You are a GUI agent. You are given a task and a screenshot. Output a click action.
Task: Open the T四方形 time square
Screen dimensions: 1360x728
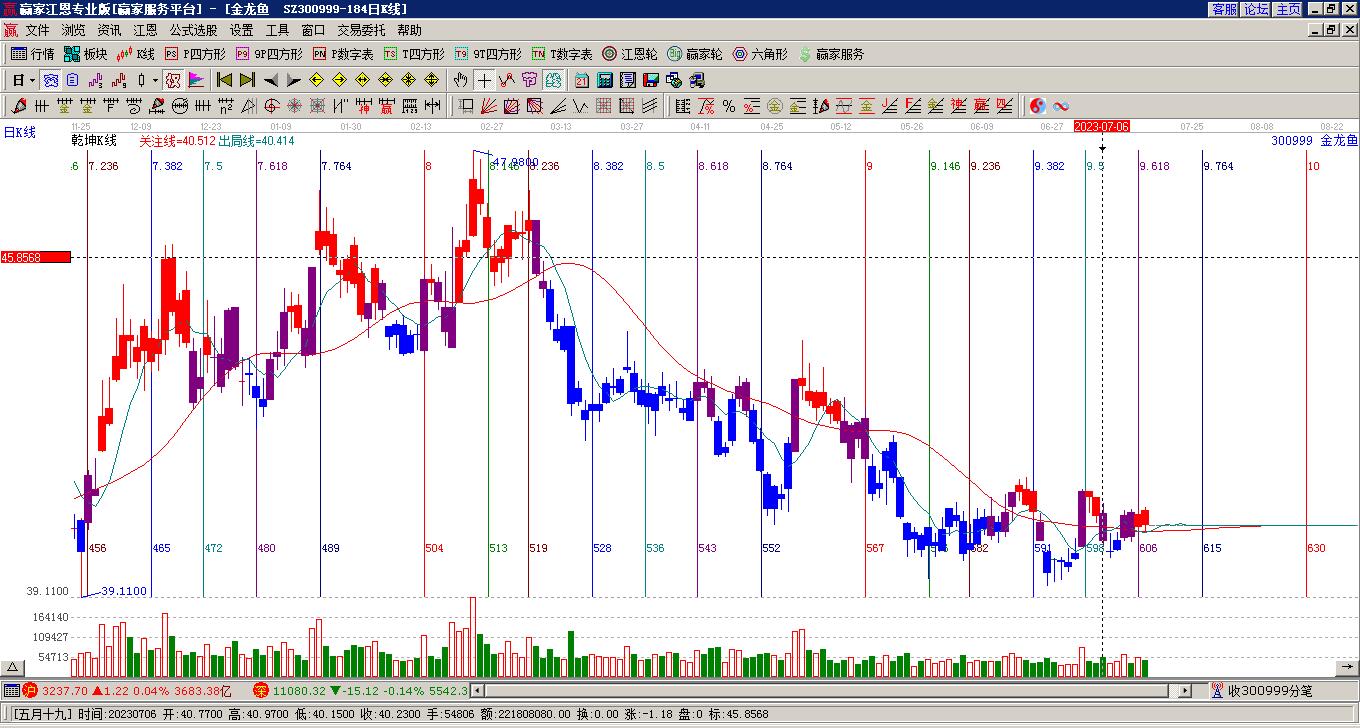coord(414,54)
